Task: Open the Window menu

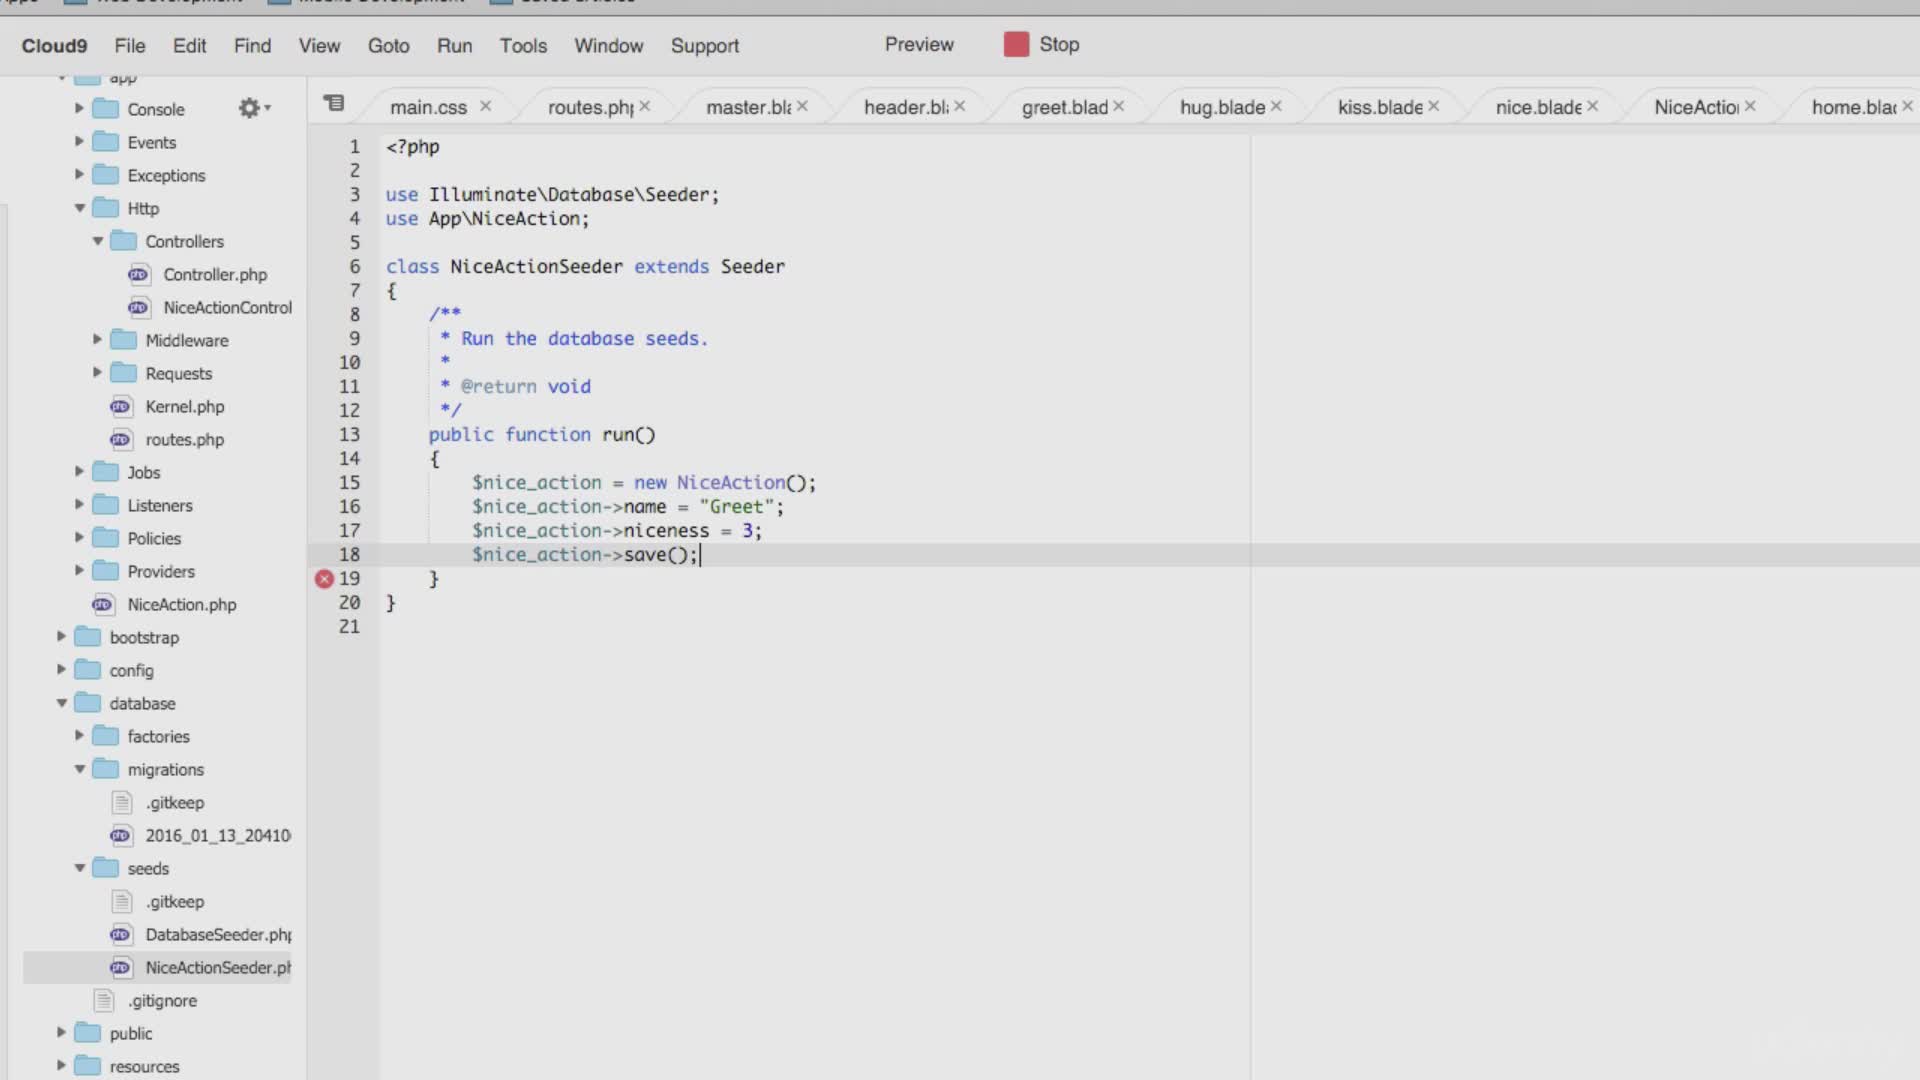Action: (x=608, y=46)
